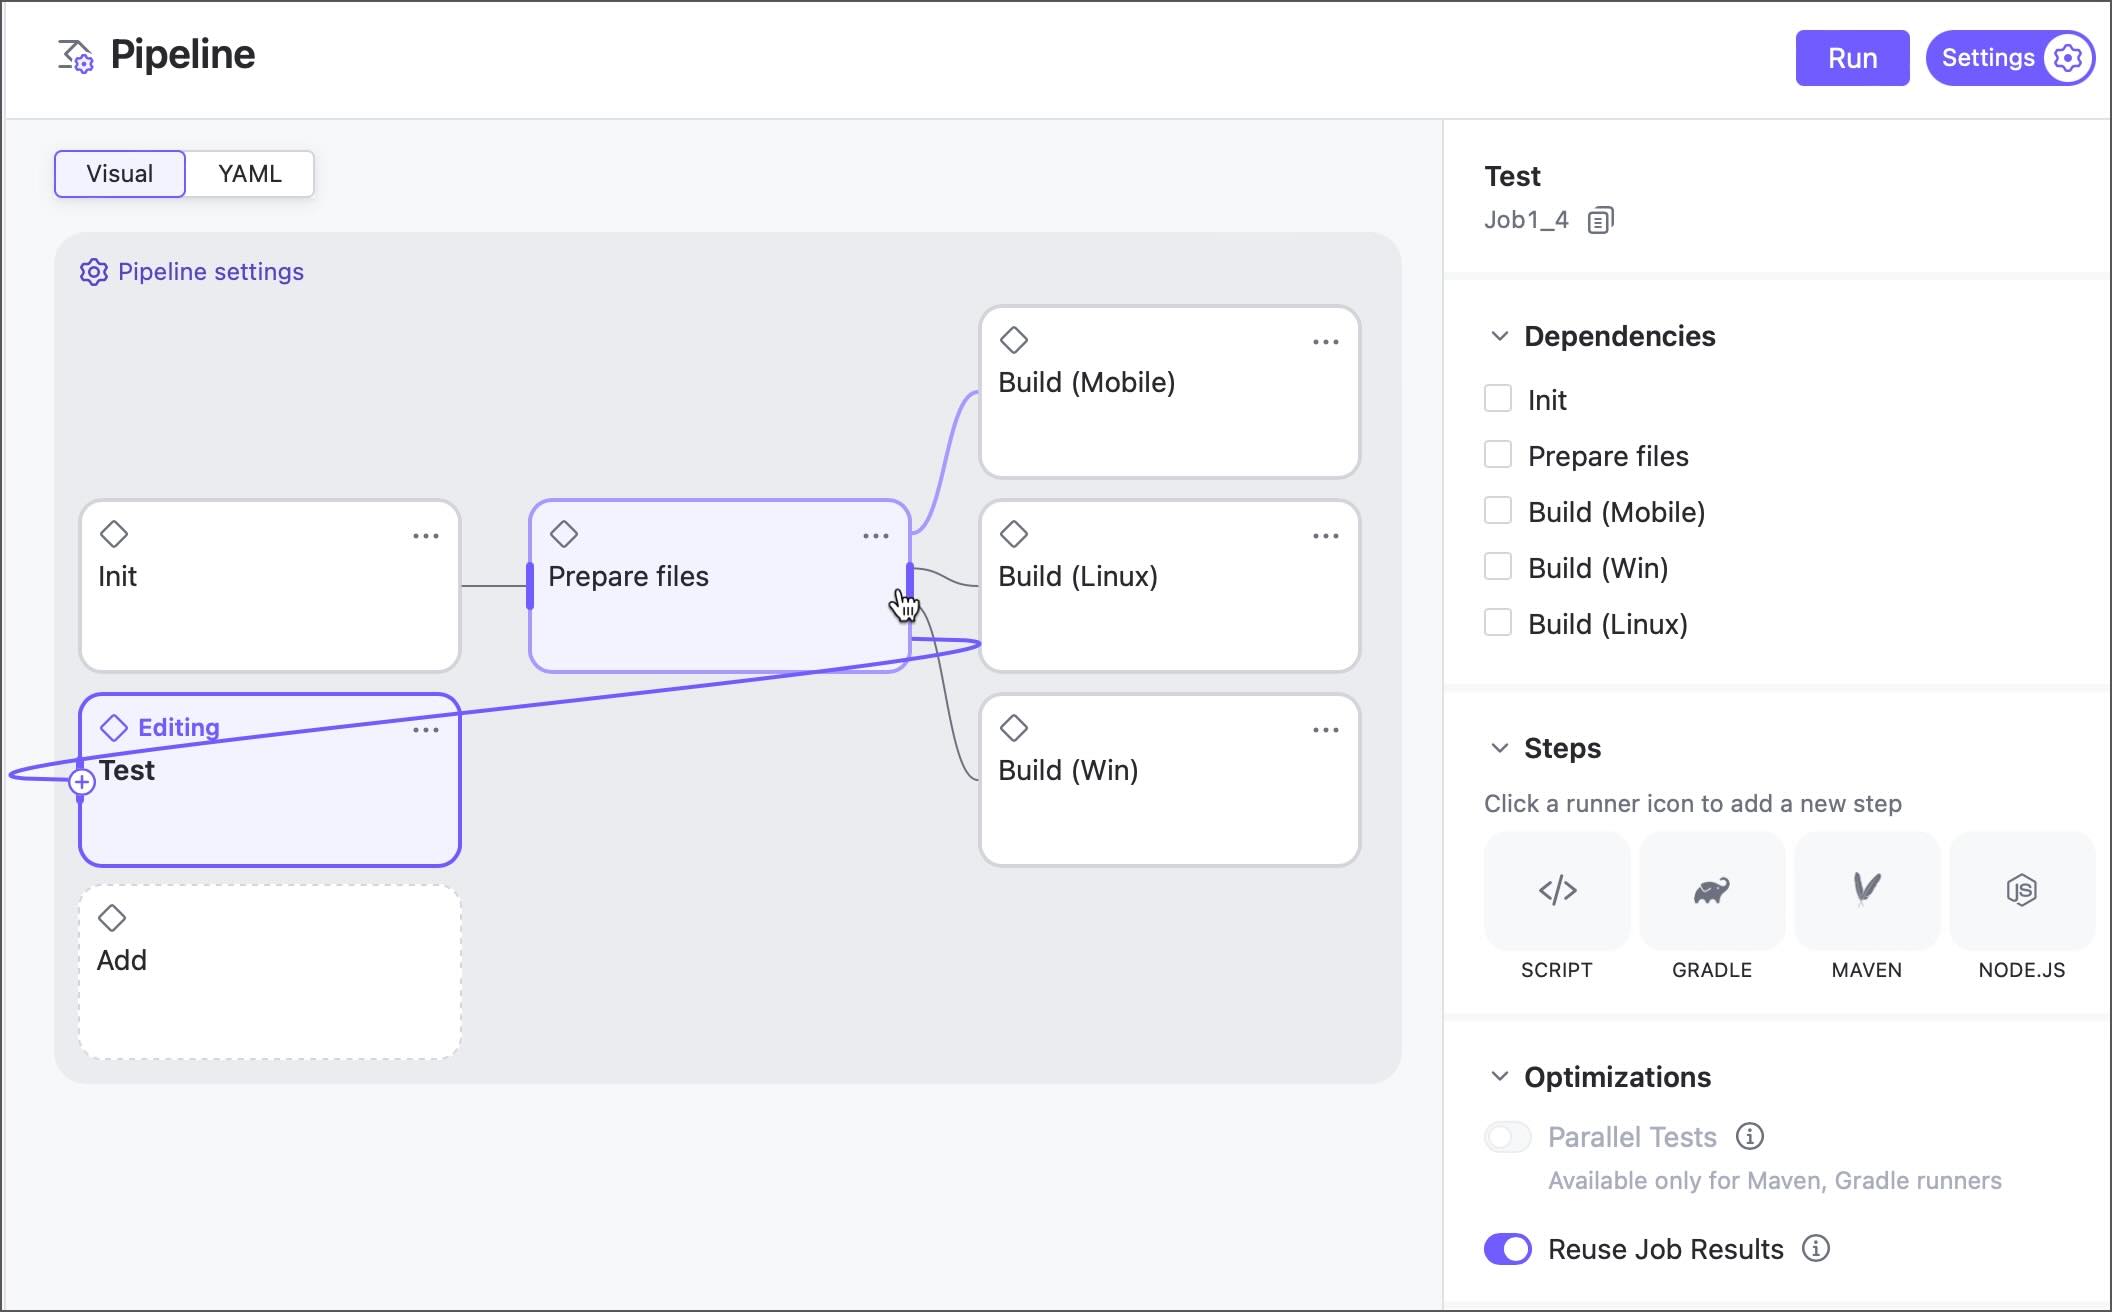Show info for Reuse Job Results
This screenshot has width=2112, height=1312.
pyautogui.click(x=1815, y=1248)
